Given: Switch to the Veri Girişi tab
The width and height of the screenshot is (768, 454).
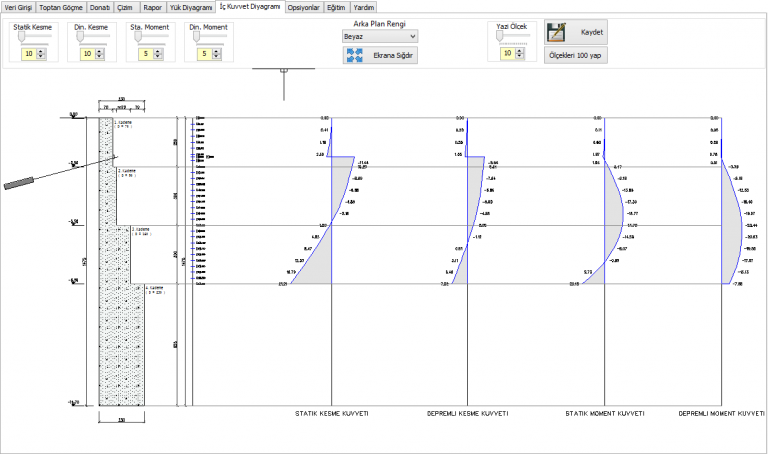Looking at the screenshot, I should 18,7.
